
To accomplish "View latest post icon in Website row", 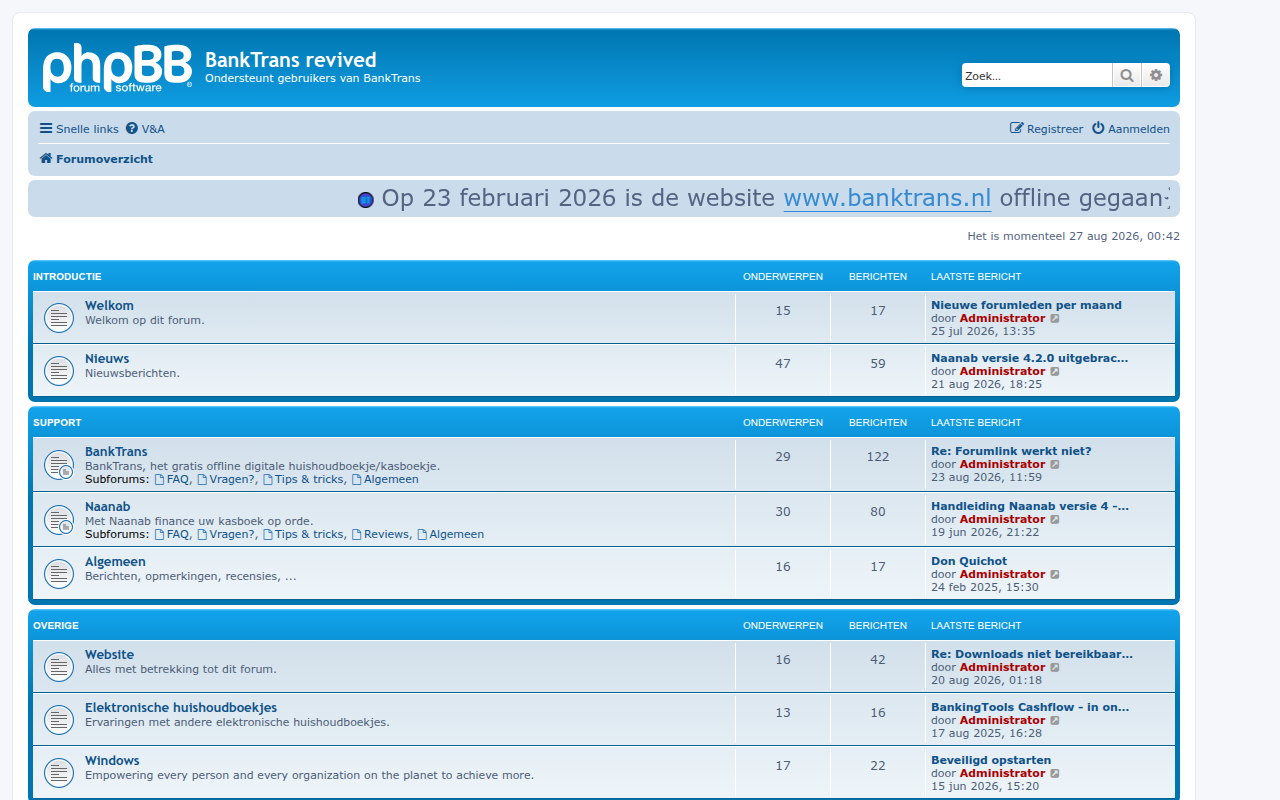I will pos(1055,667).
